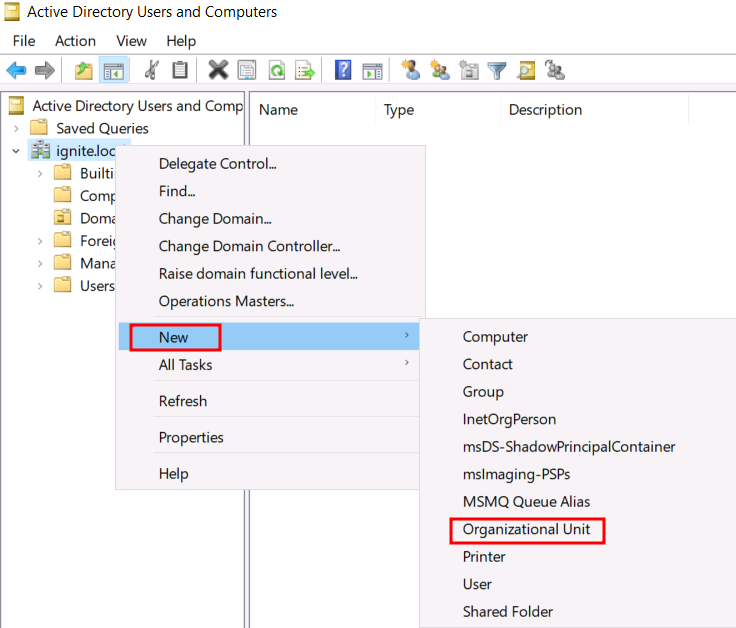Create new user toolbar icon
The width and height of the screenshot is (736, 628).
(411, 70)
